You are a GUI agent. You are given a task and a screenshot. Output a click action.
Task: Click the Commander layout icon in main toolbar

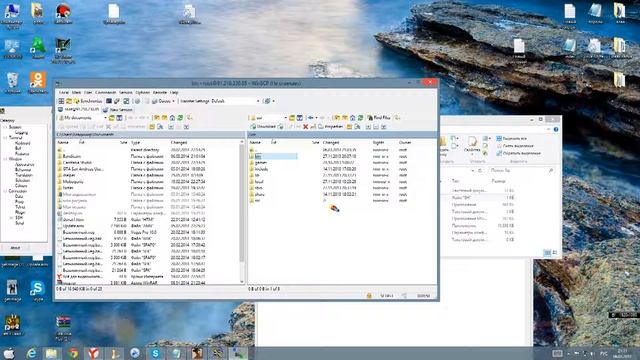[x=61, y=101]
